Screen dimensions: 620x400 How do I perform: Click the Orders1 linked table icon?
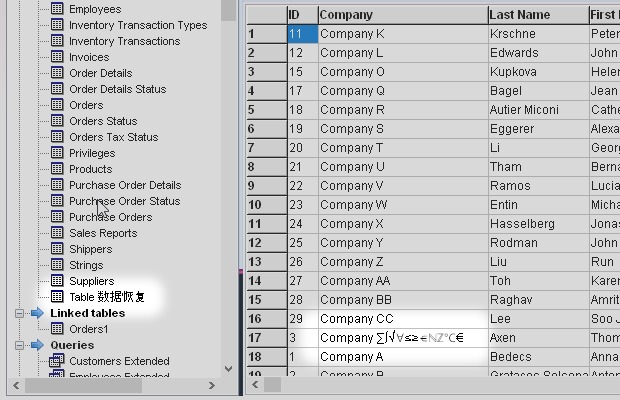tap(57, 329)
